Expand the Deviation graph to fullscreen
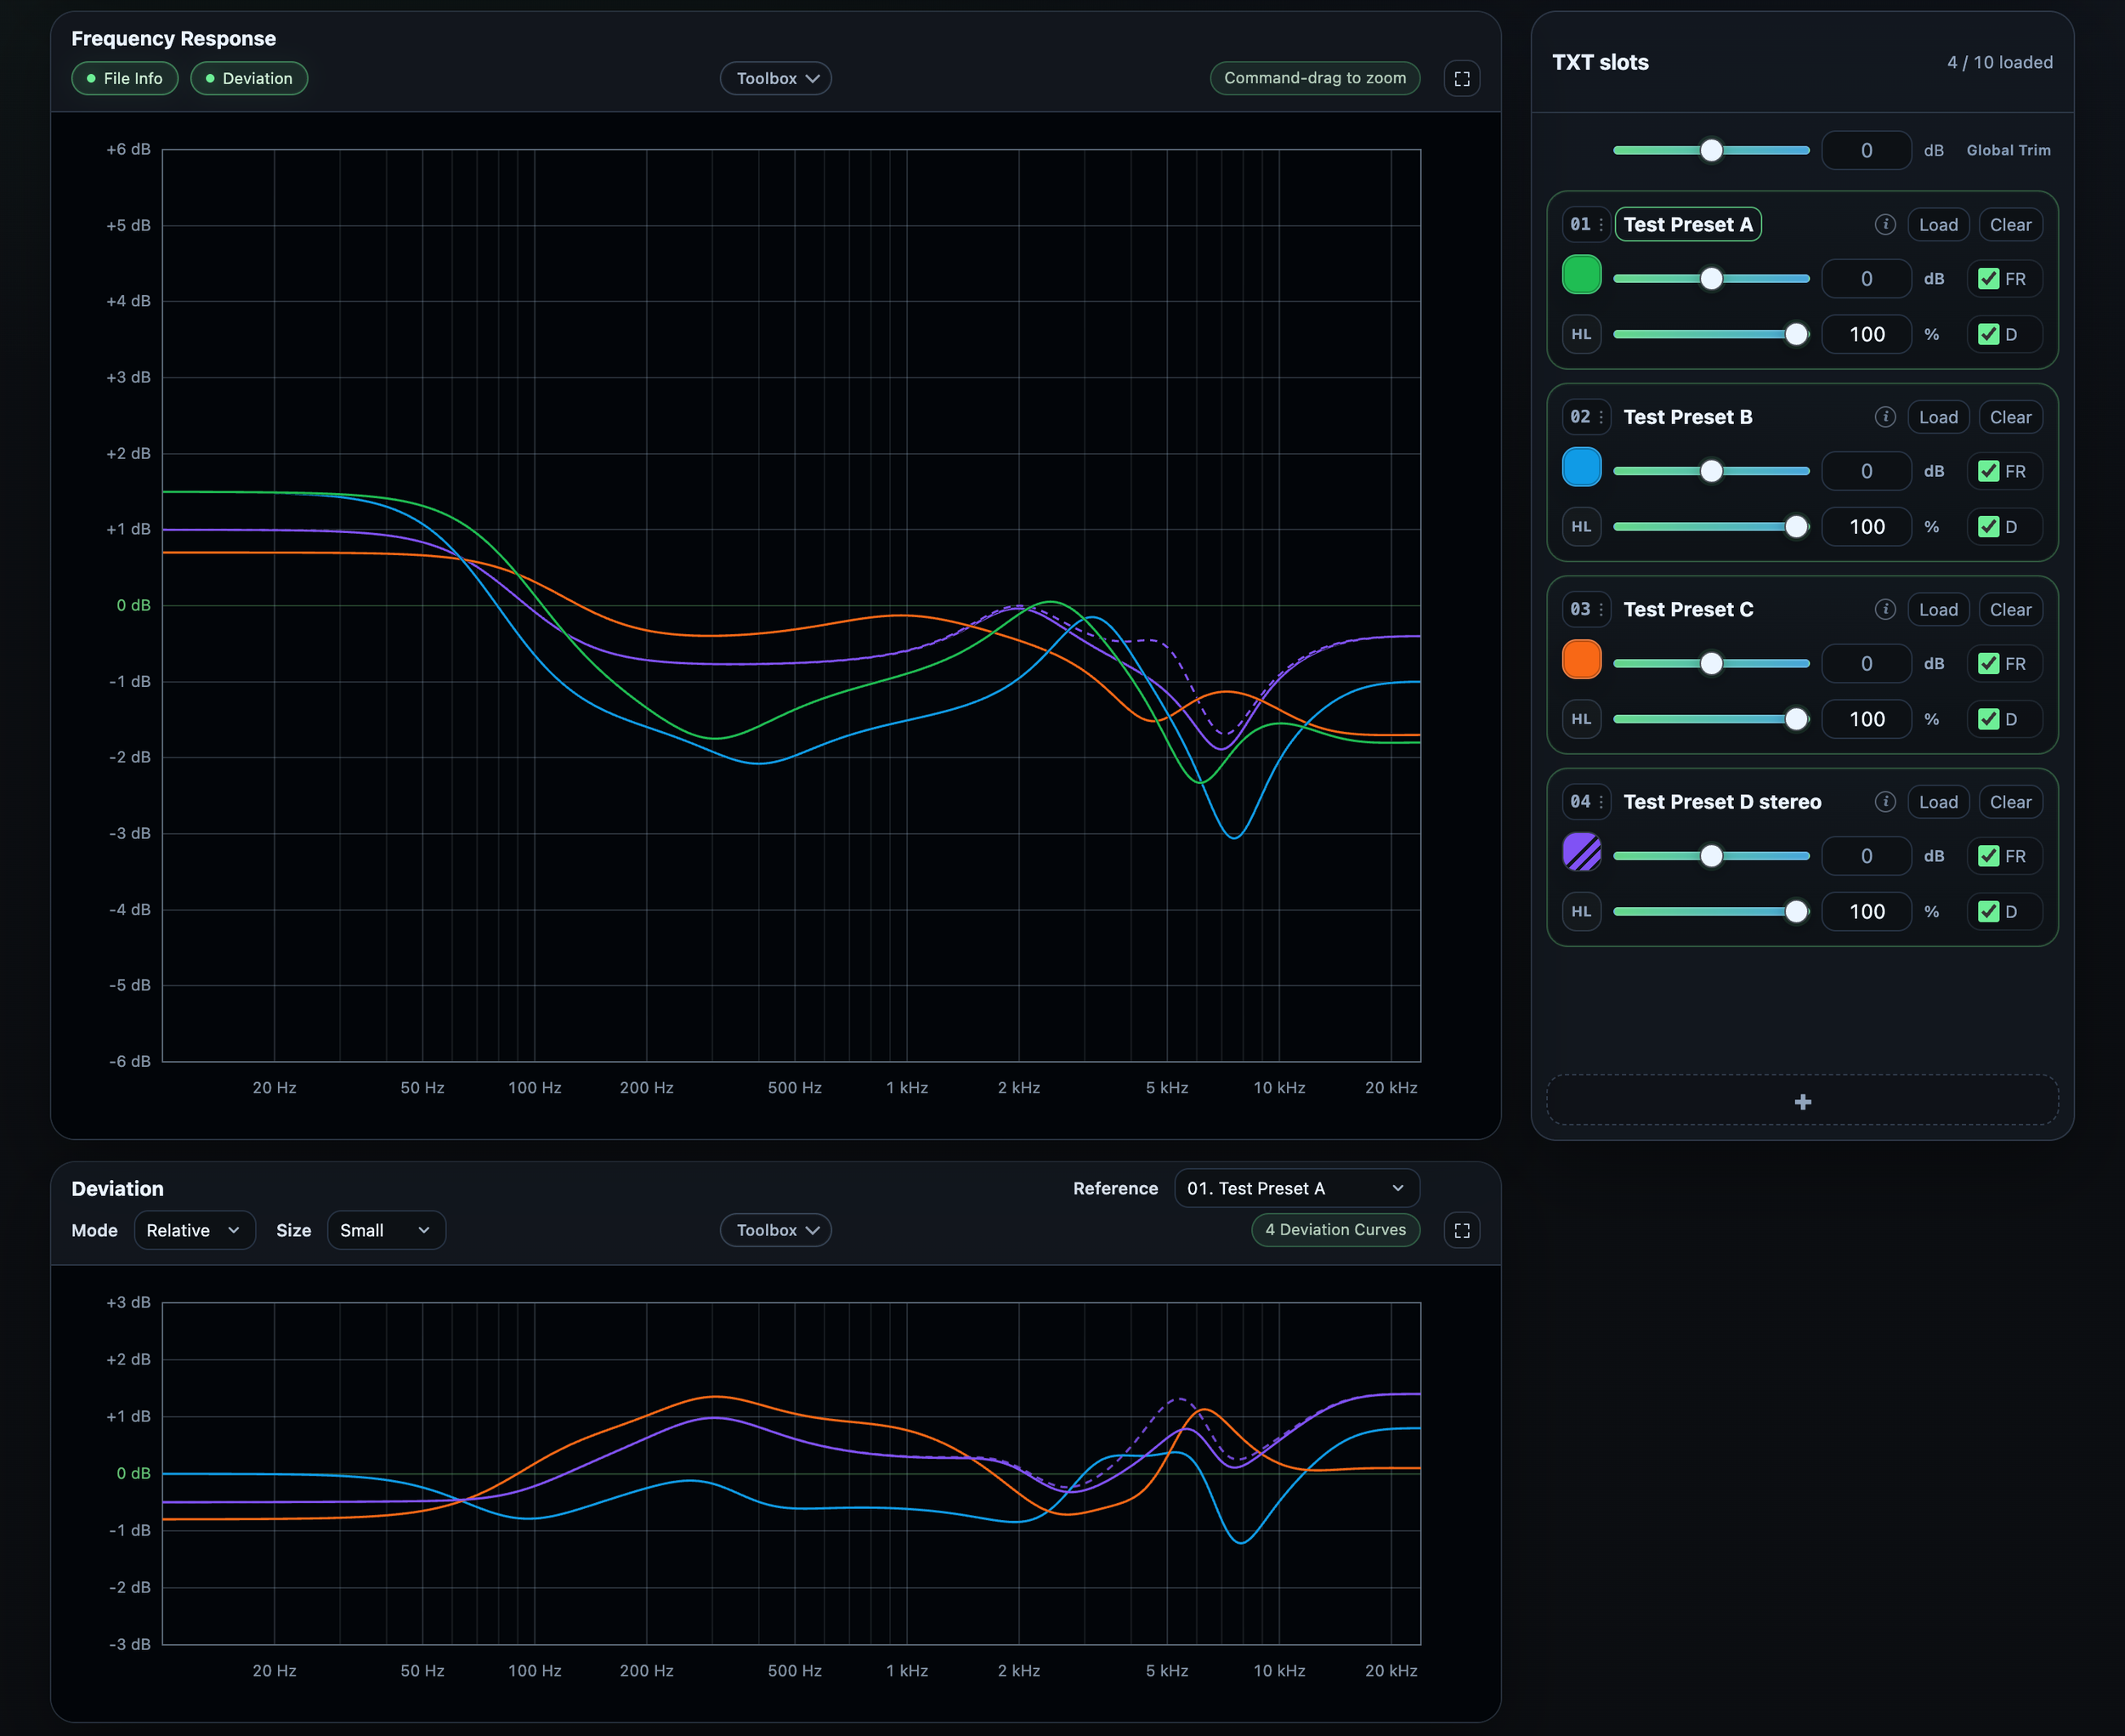The height and width of the screenshot is (1736, 2125). (x=1462, y=1230)
